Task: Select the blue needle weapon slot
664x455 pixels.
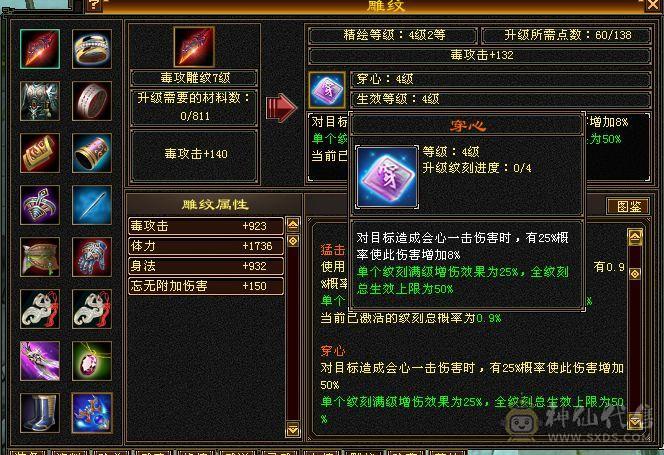Action: (x=92, y=205)
